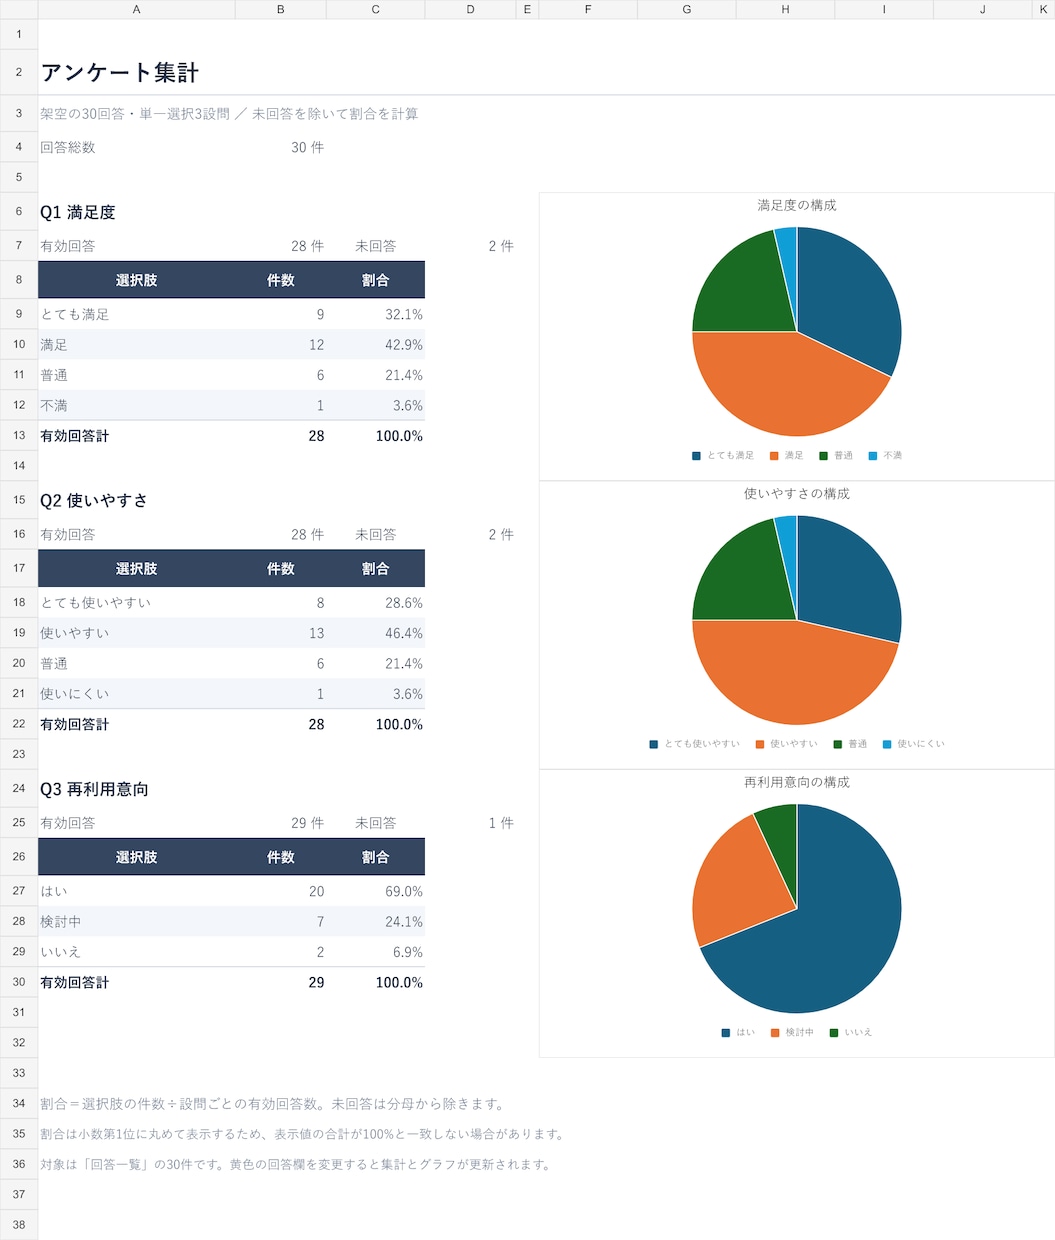The image size is (1055, 1240).
Task: Click the note starting 割合＝選択肢の件数
Action: tap(274, 1104)
